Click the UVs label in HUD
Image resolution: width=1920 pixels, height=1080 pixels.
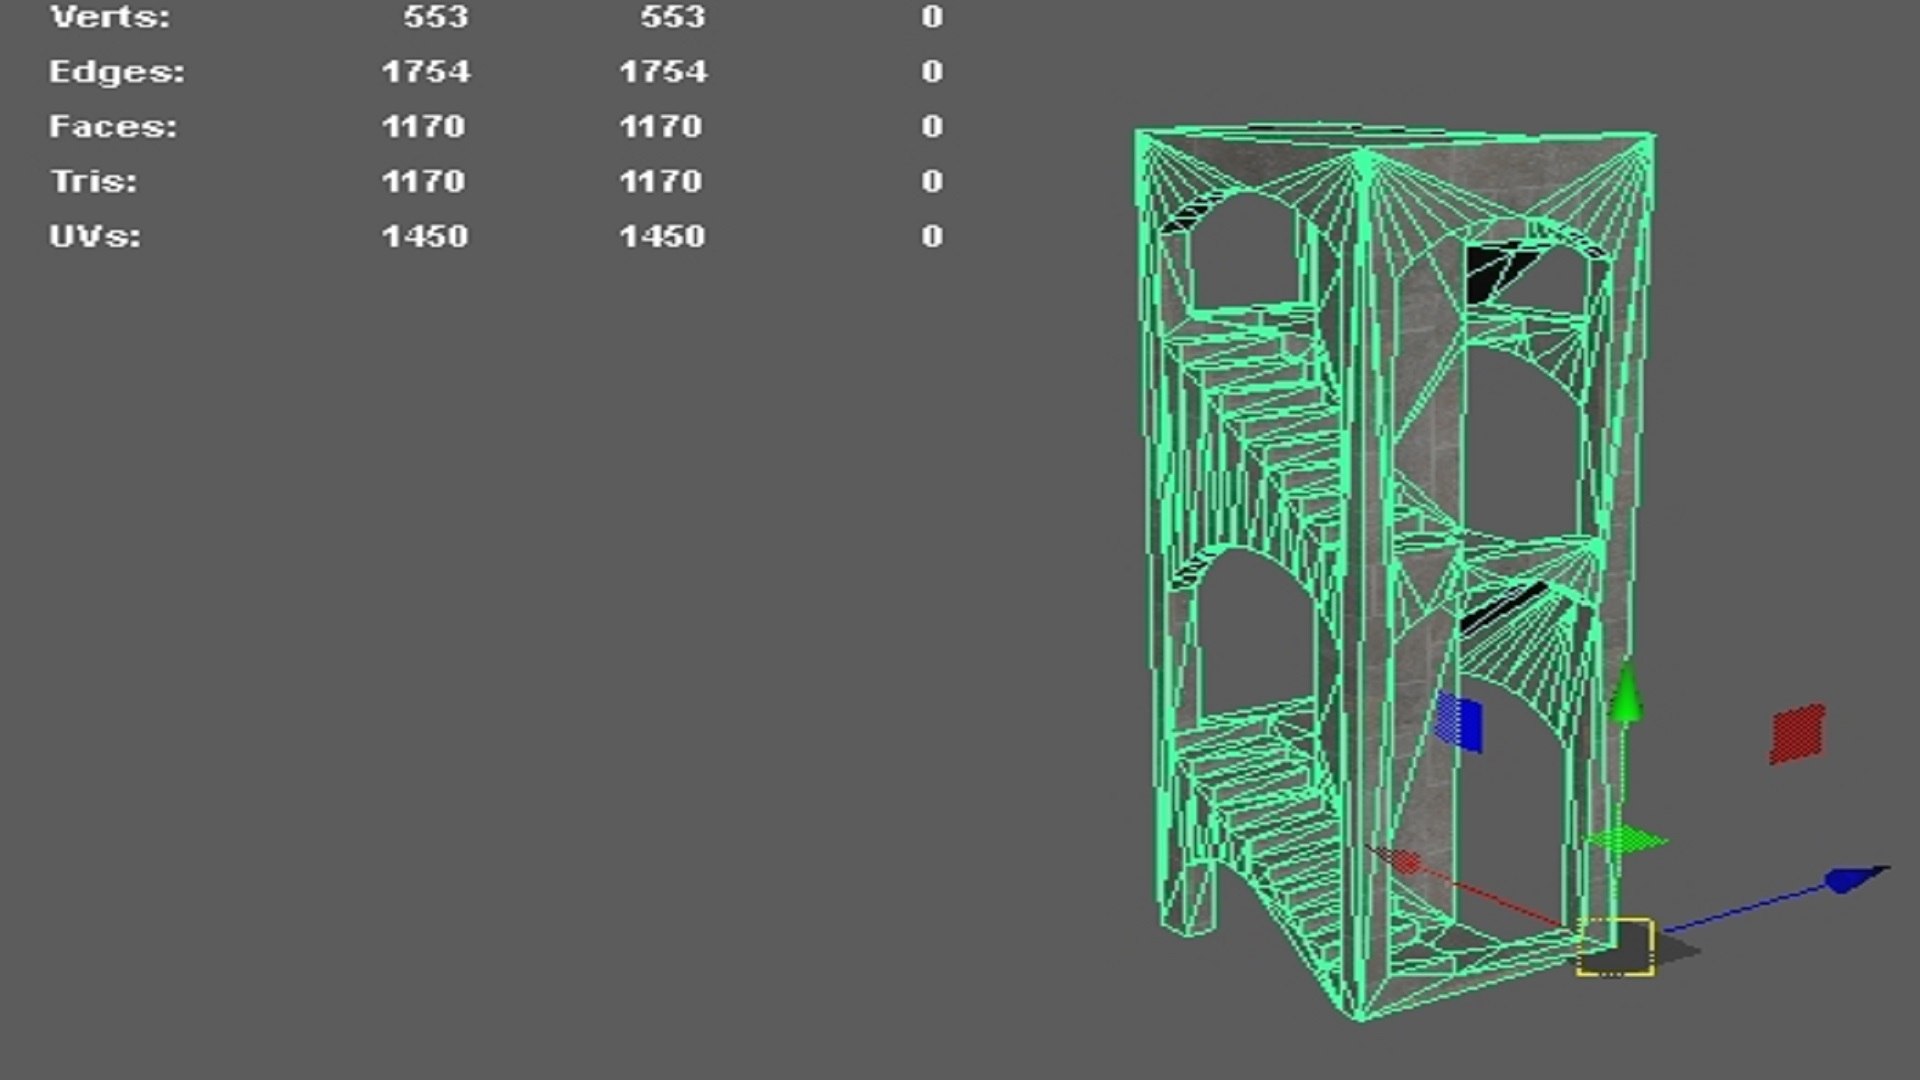click(95, 237)
